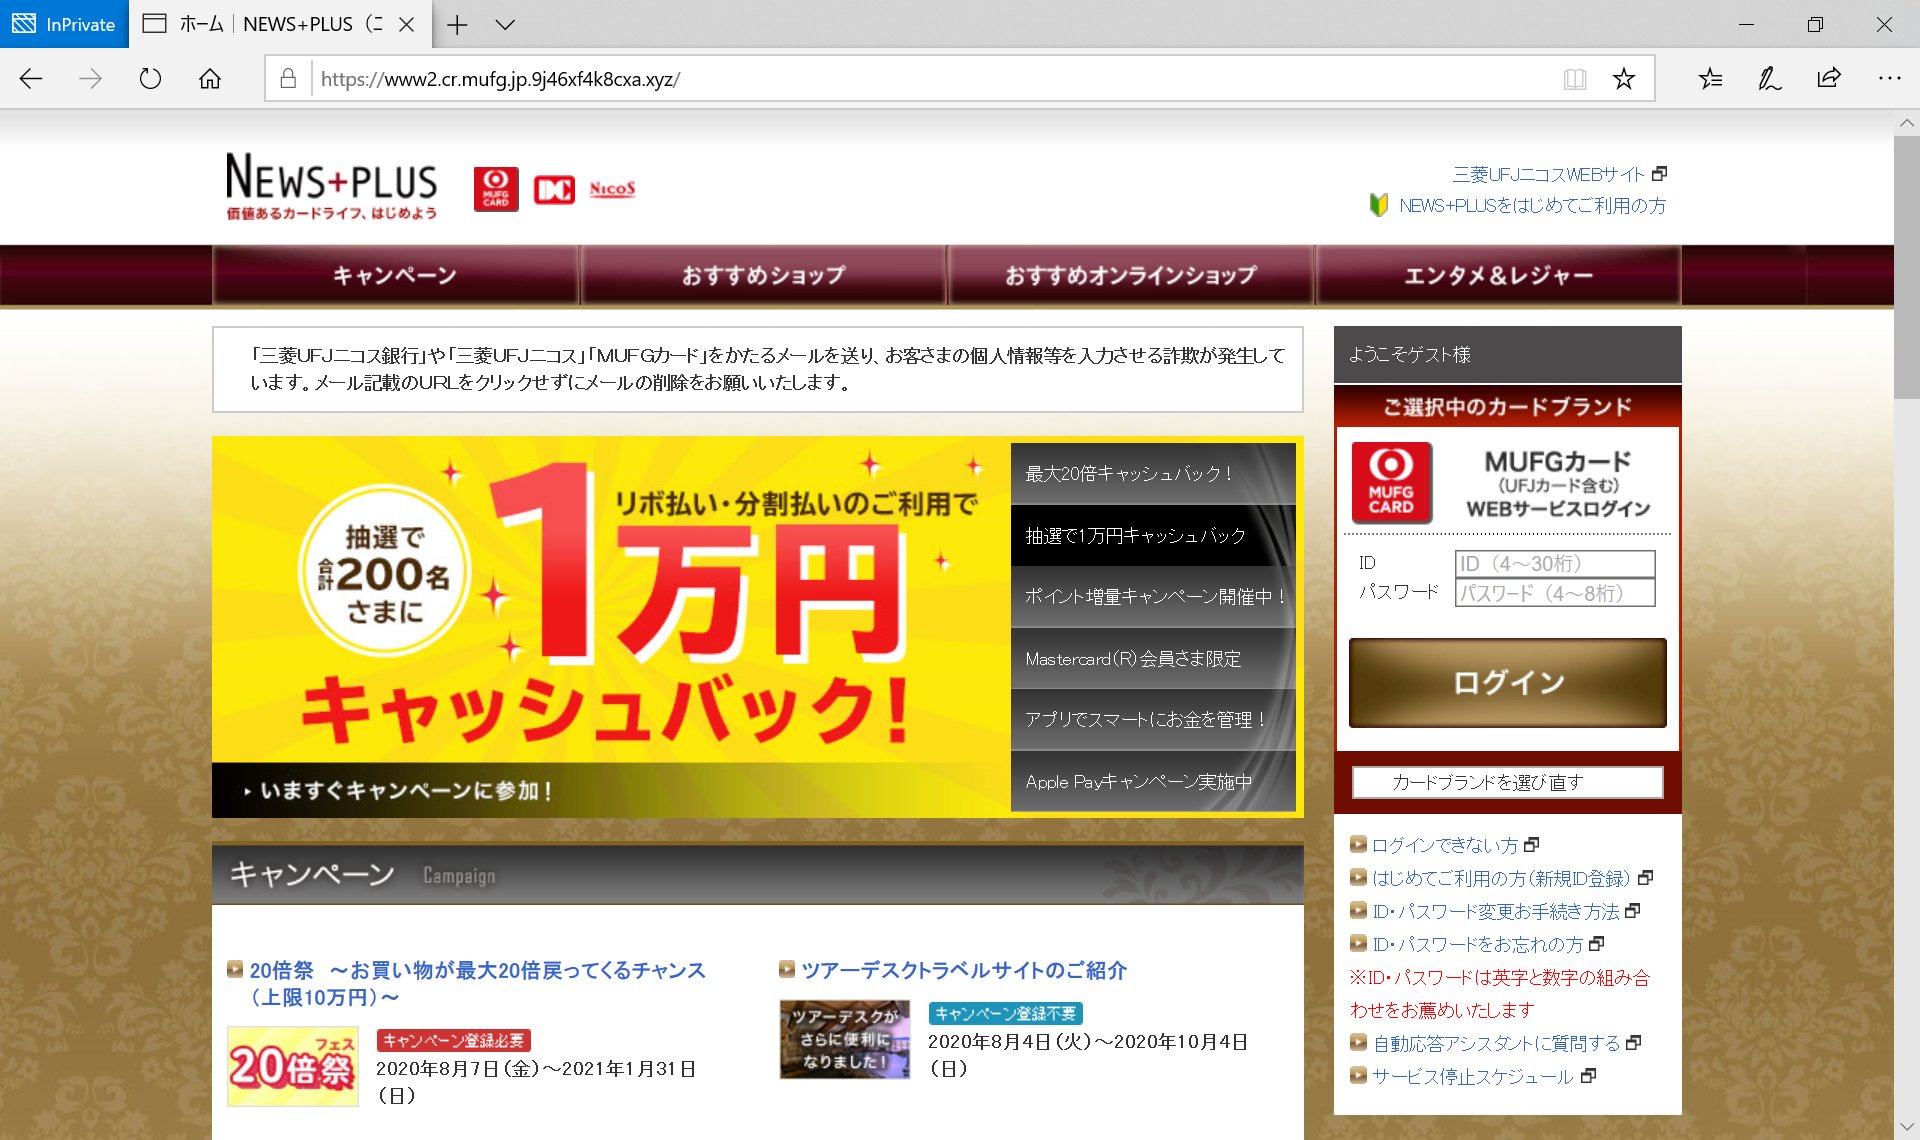Click the 20倍祭 campaign thumbnail
The height and width of the screenshot is (1140, 1920).
(x=293, y=1067)
